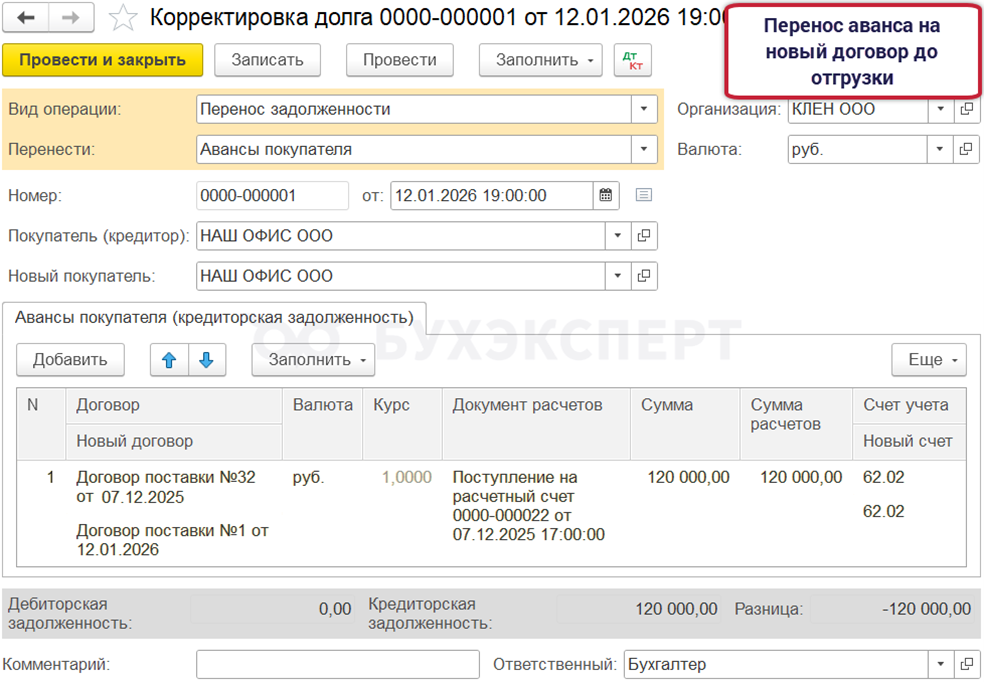Open Организация КЛЕН ООО record card
This screenshot has width=984, height=682.
coord(966,109)
